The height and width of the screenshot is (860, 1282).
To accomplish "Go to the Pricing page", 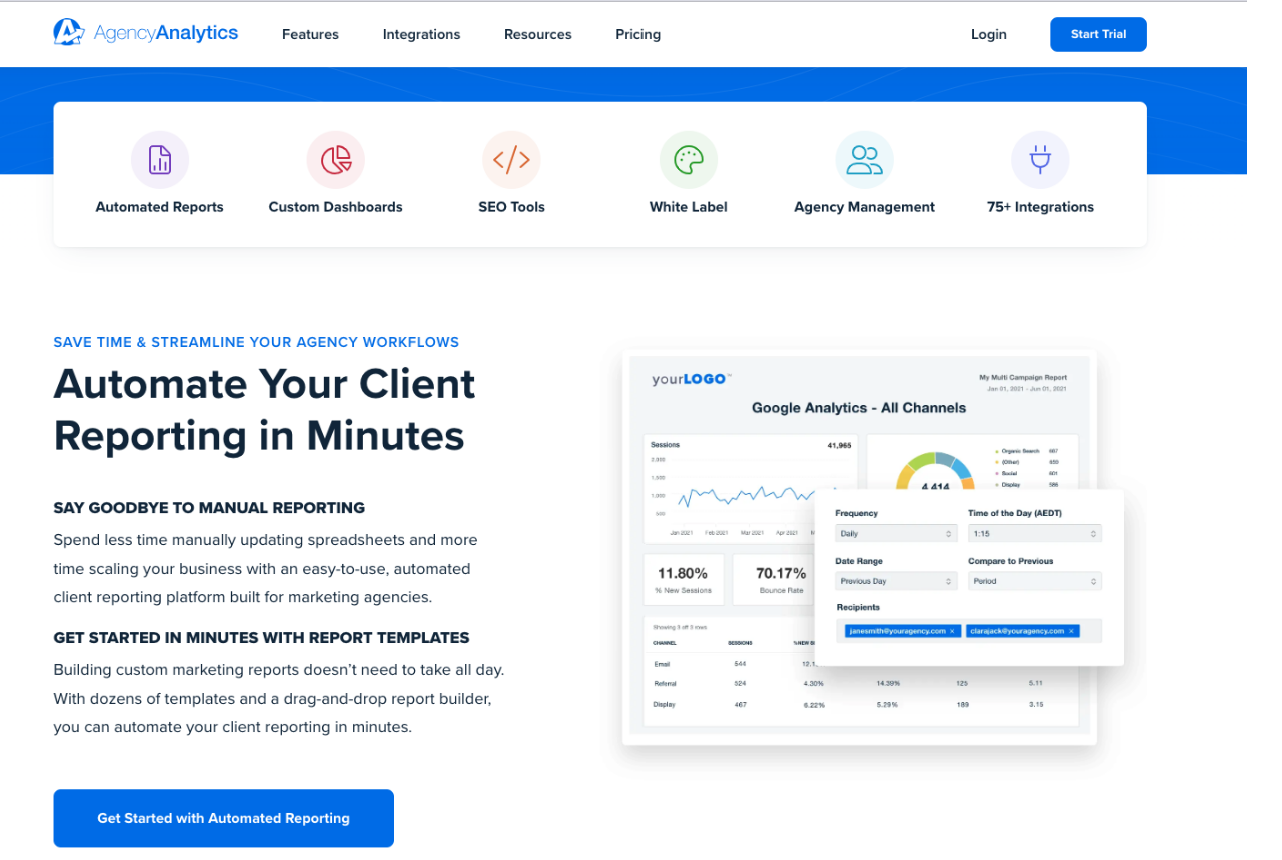I will pos(638,34).
